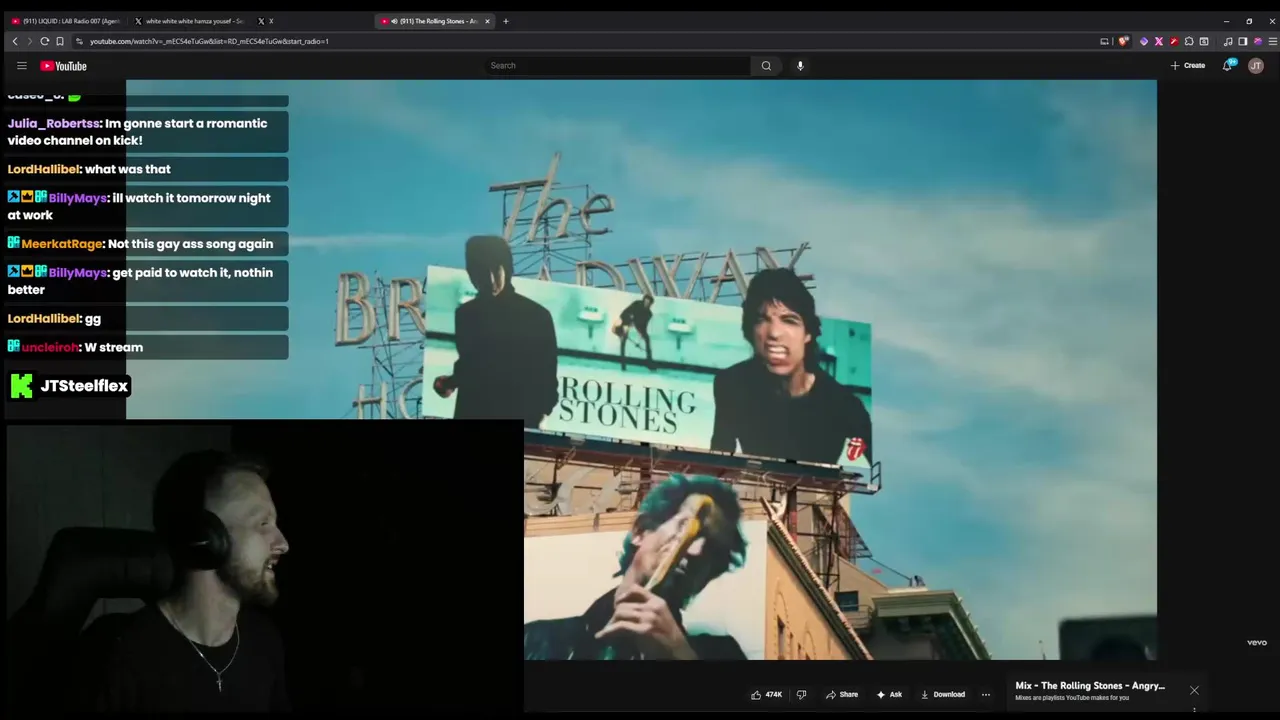Open the red extension icon in toolbar
The height and width of the screenshot is (720, 1280).
point(1174,41)
